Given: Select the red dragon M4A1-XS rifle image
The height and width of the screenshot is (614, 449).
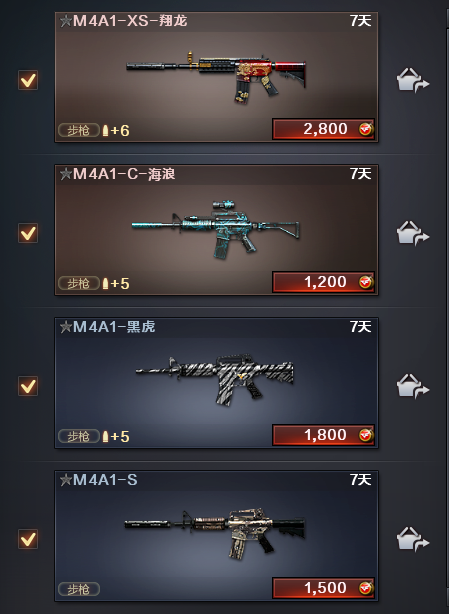Looking at the screenshot, I should pyautogui.click(x=216, y=77).
